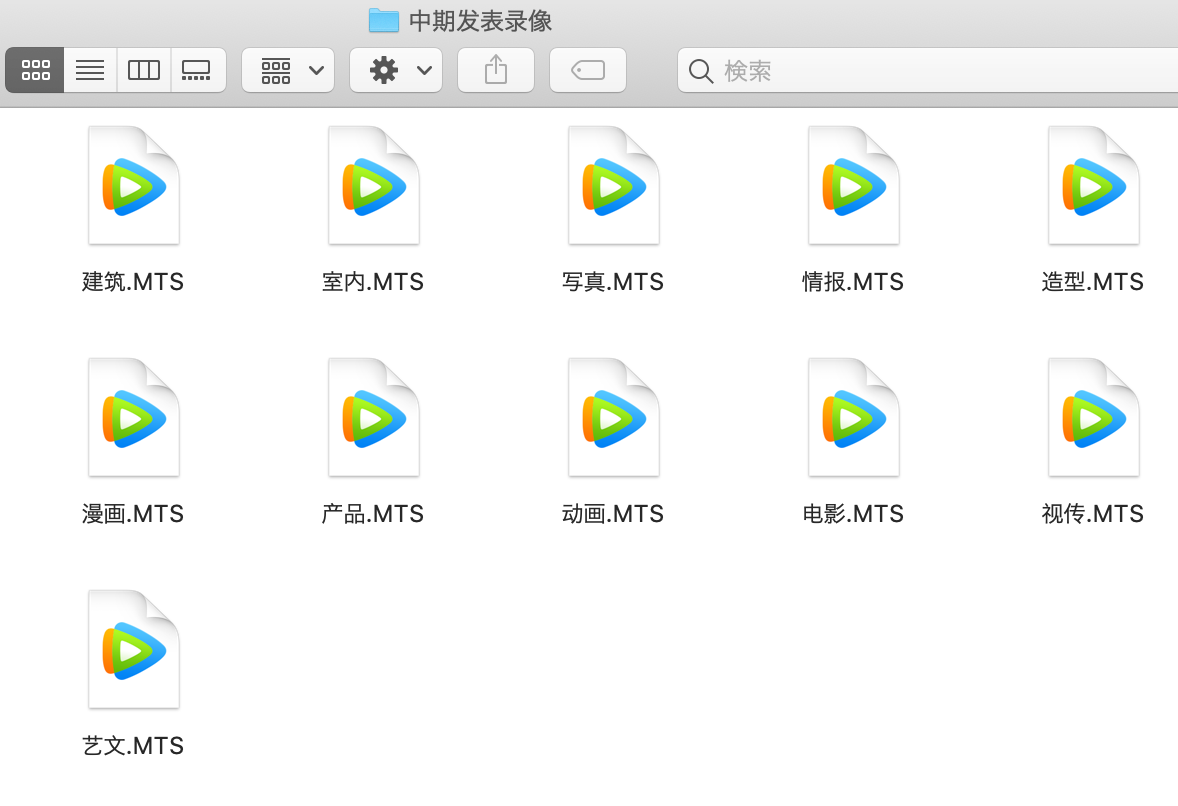The image size is (1178, 806).
Task: Select the 艺文.MTS file icon
Action: tap(134, 650)
